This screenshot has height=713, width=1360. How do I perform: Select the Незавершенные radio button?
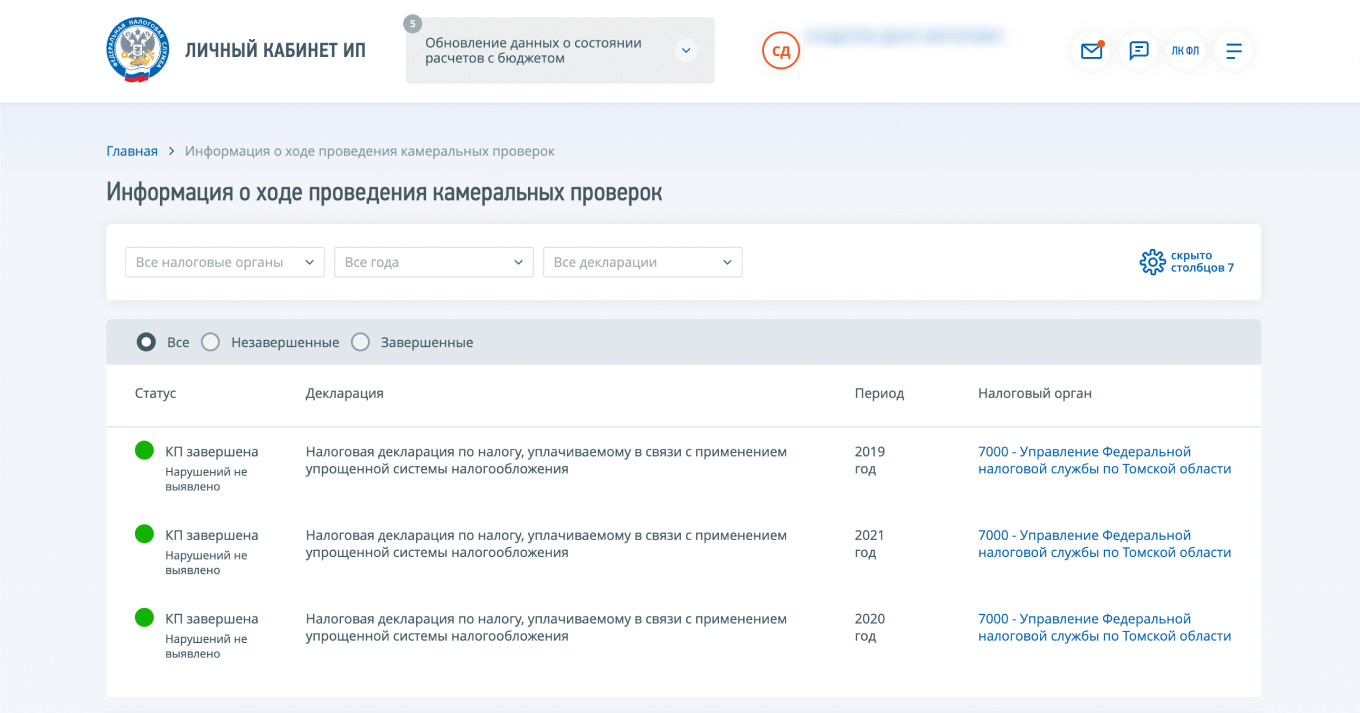tap(210, 341)
